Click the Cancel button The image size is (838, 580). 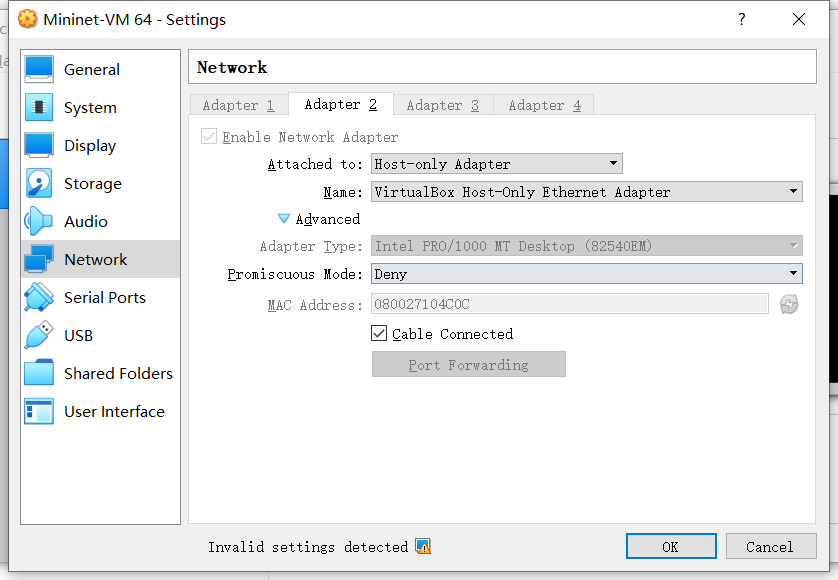pos(771,546)
